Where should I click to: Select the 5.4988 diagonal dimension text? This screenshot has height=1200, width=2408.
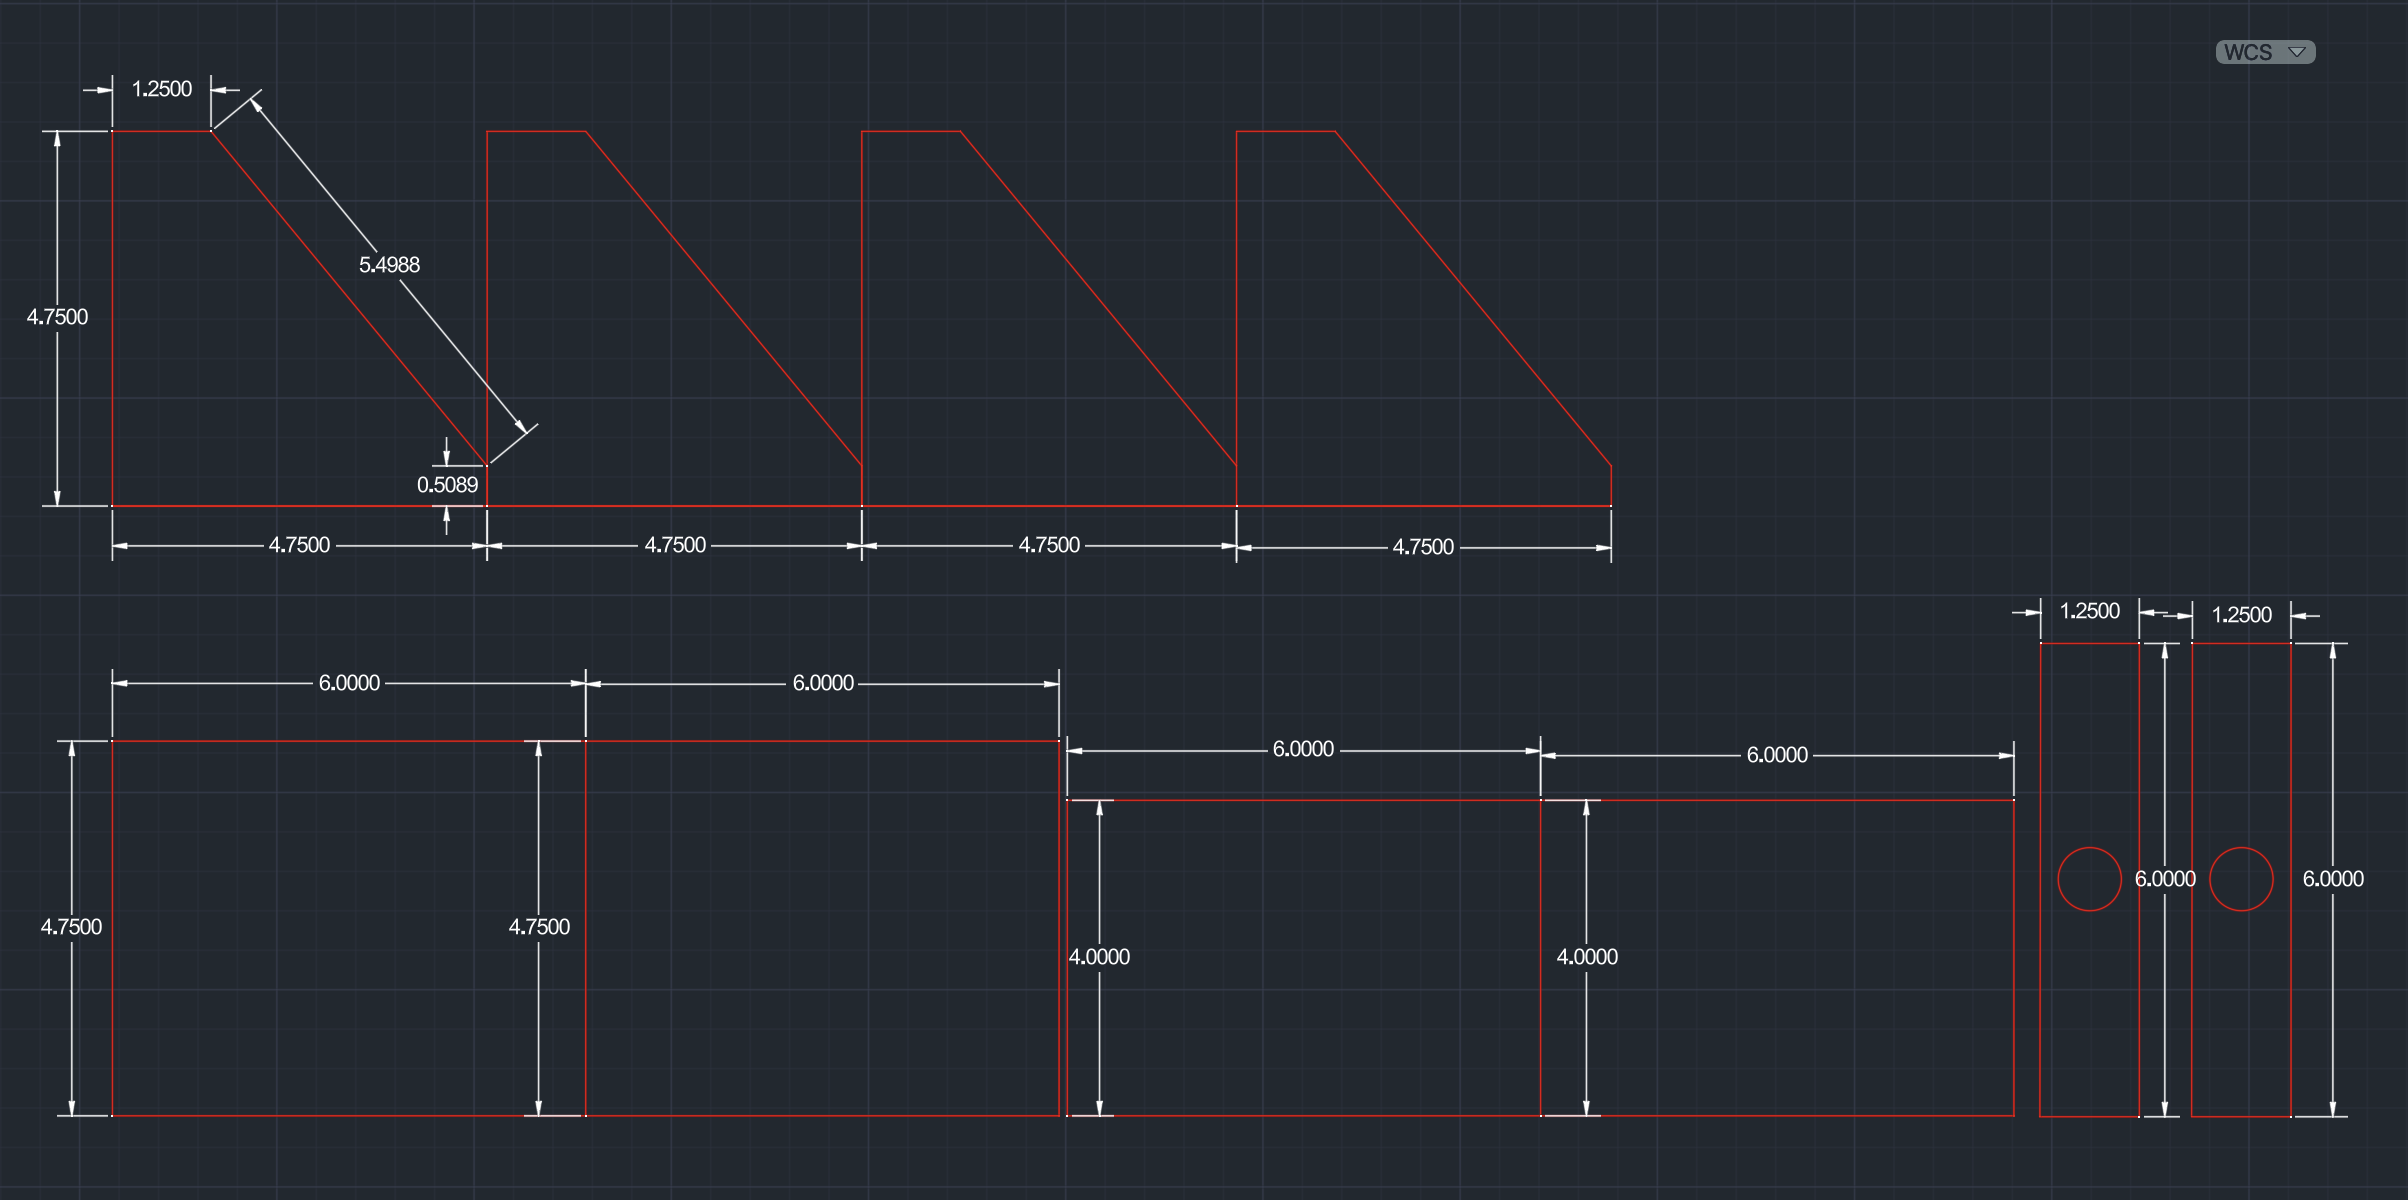(389, 265)
